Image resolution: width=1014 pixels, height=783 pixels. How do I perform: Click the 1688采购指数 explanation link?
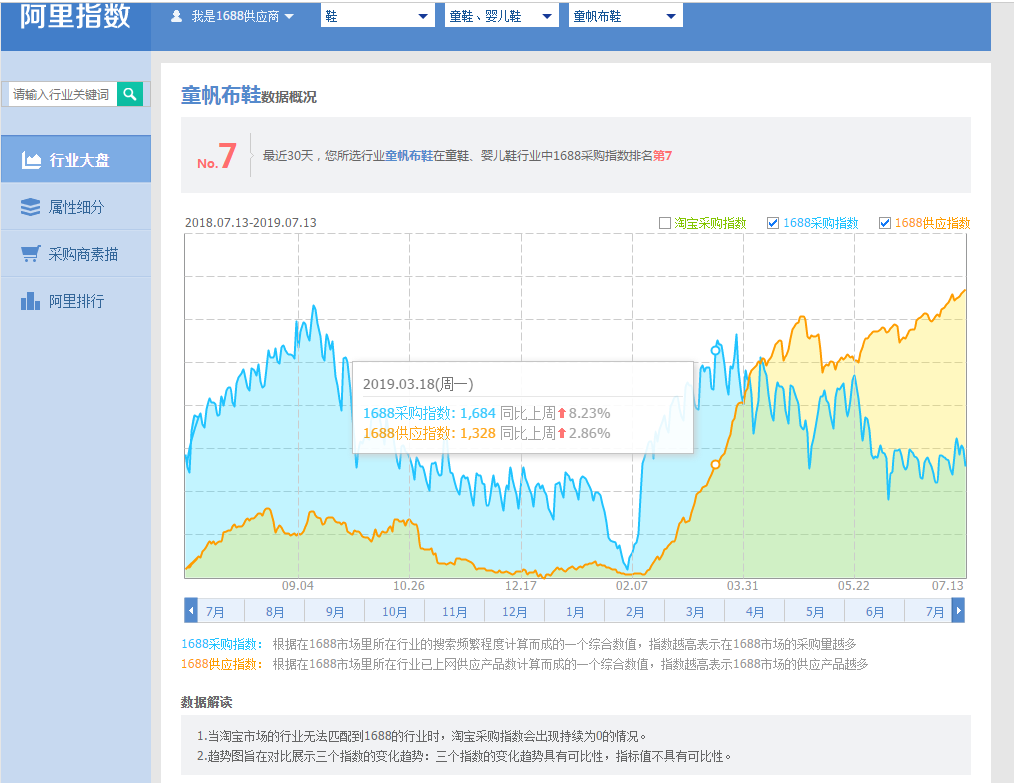pyautogui.click(x=216, y=645)
